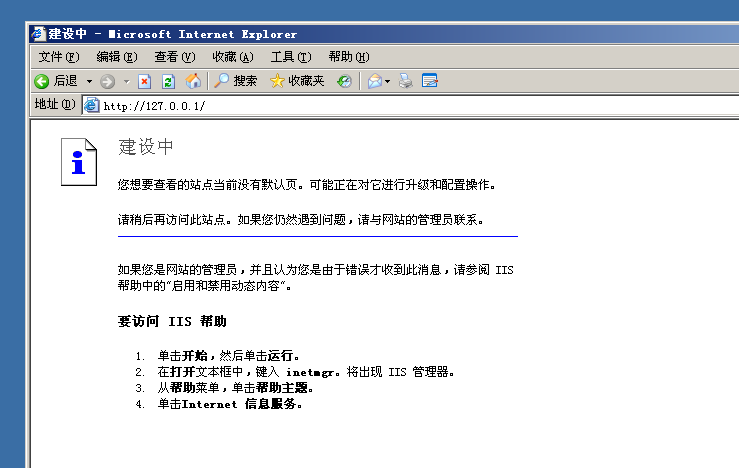This screenshot has width=739, height=468.
Task: Click the grey Forward arrow button
Action: (x=108, y=82)
